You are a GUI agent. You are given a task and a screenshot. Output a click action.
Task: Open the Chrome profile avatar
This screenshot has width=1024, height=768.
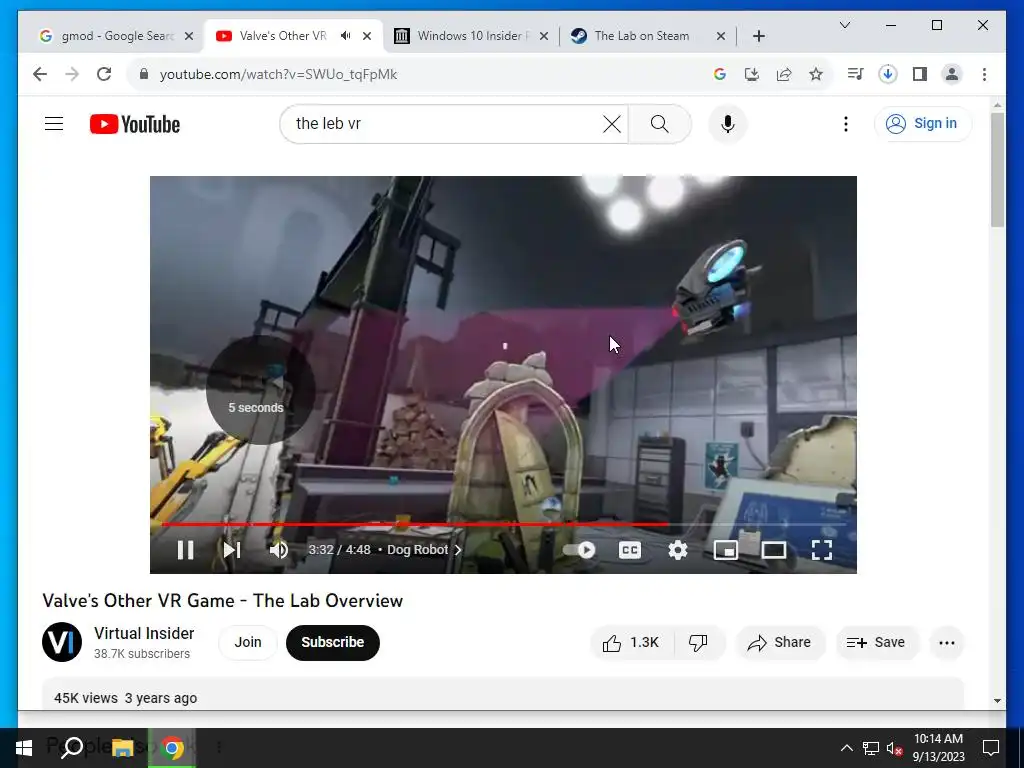[x=952, y=74]
